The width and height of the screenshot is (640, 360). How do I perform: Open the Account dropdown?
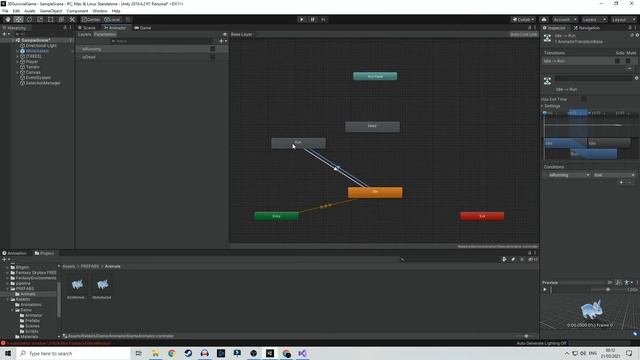[x=564, y=20]
